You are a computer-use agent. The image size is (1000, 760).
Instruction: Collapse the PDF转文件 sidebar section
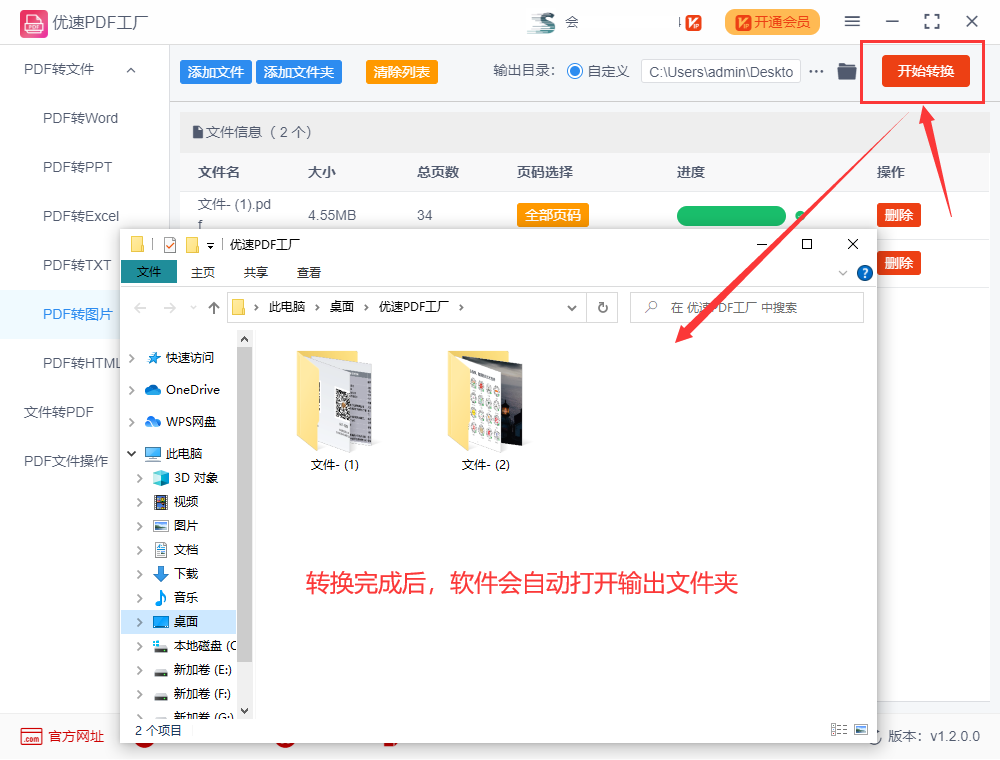coord(131,70)
